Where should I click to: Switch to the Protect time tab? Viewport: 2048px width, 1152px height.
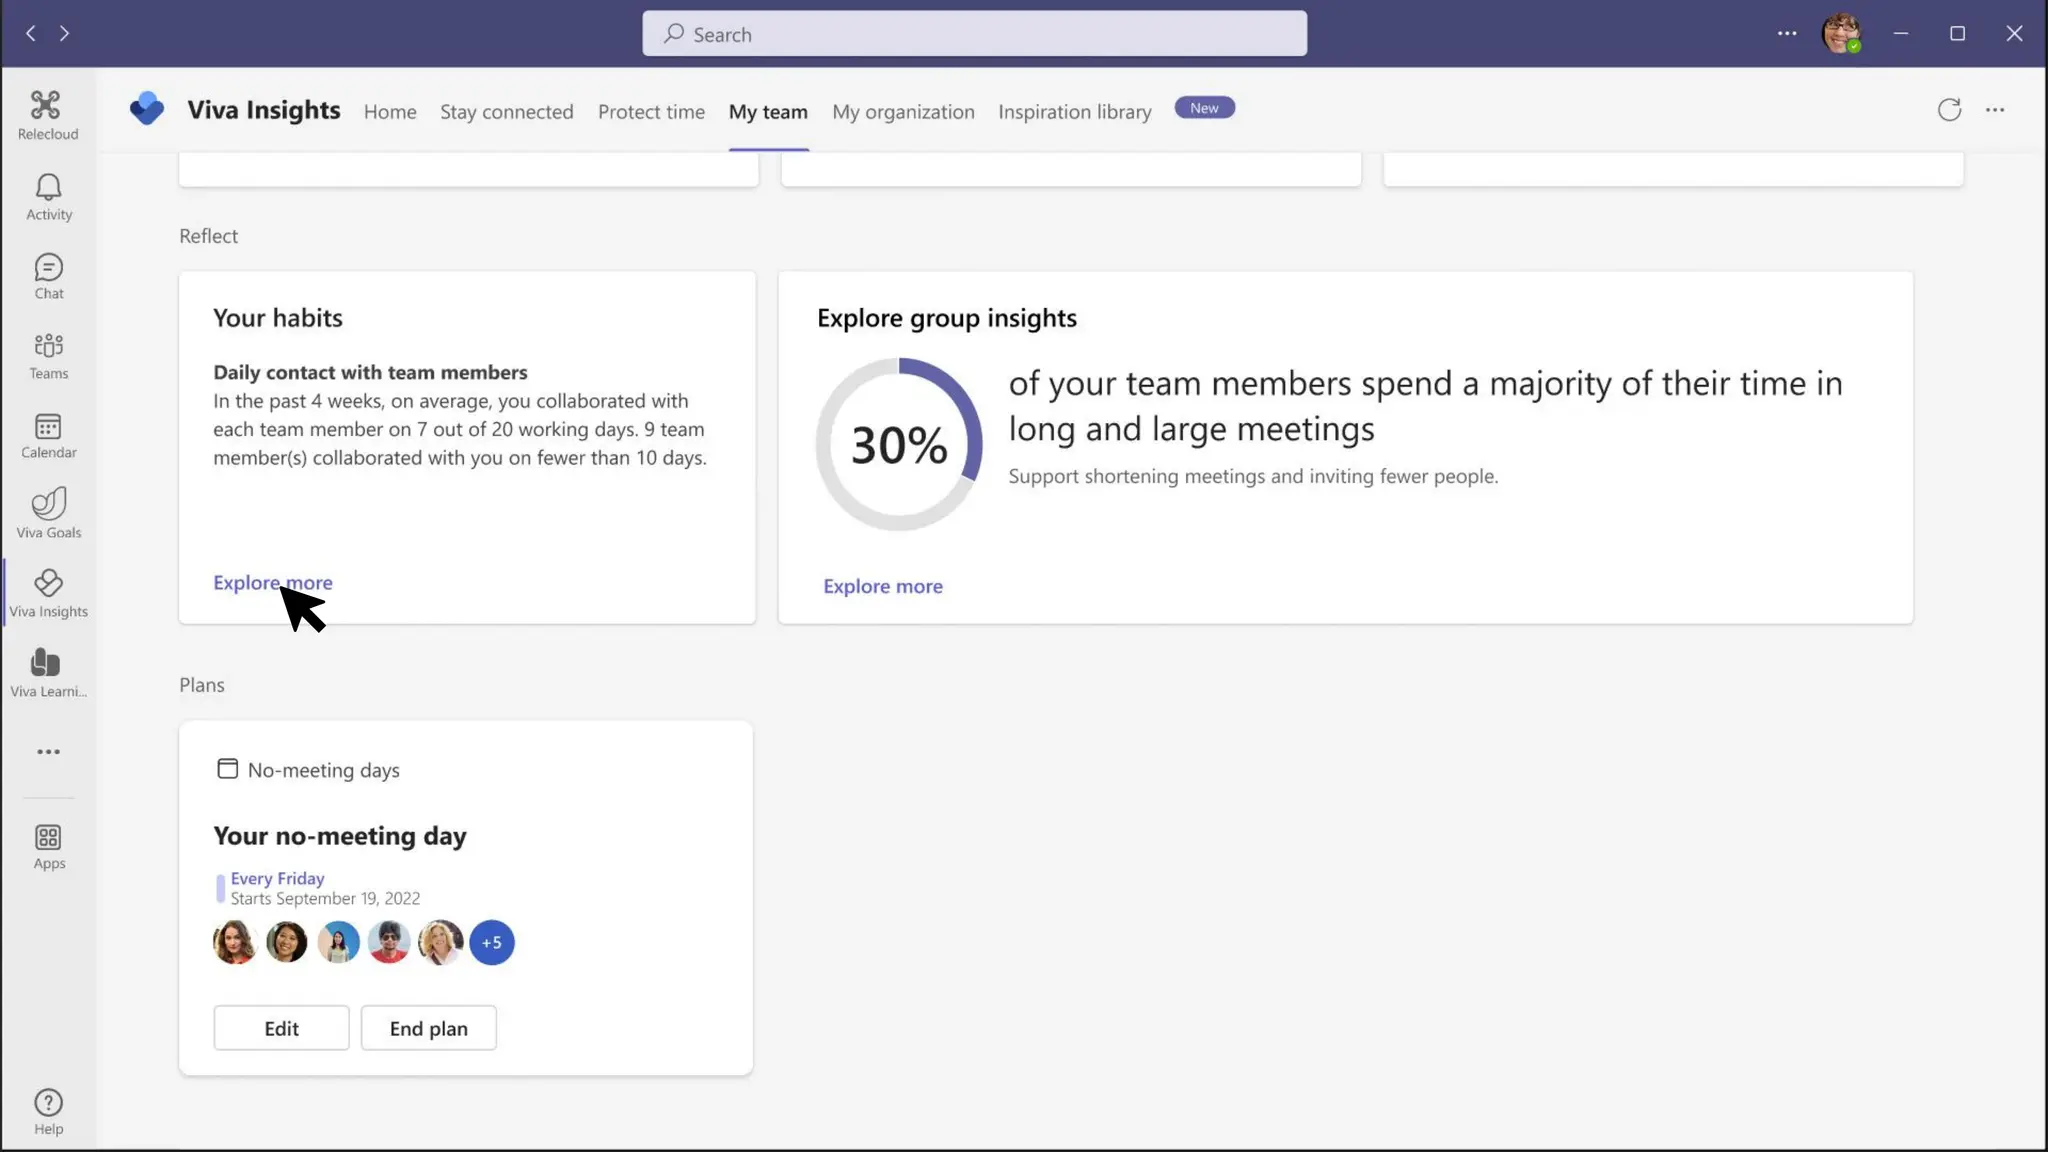pos(651,112)
